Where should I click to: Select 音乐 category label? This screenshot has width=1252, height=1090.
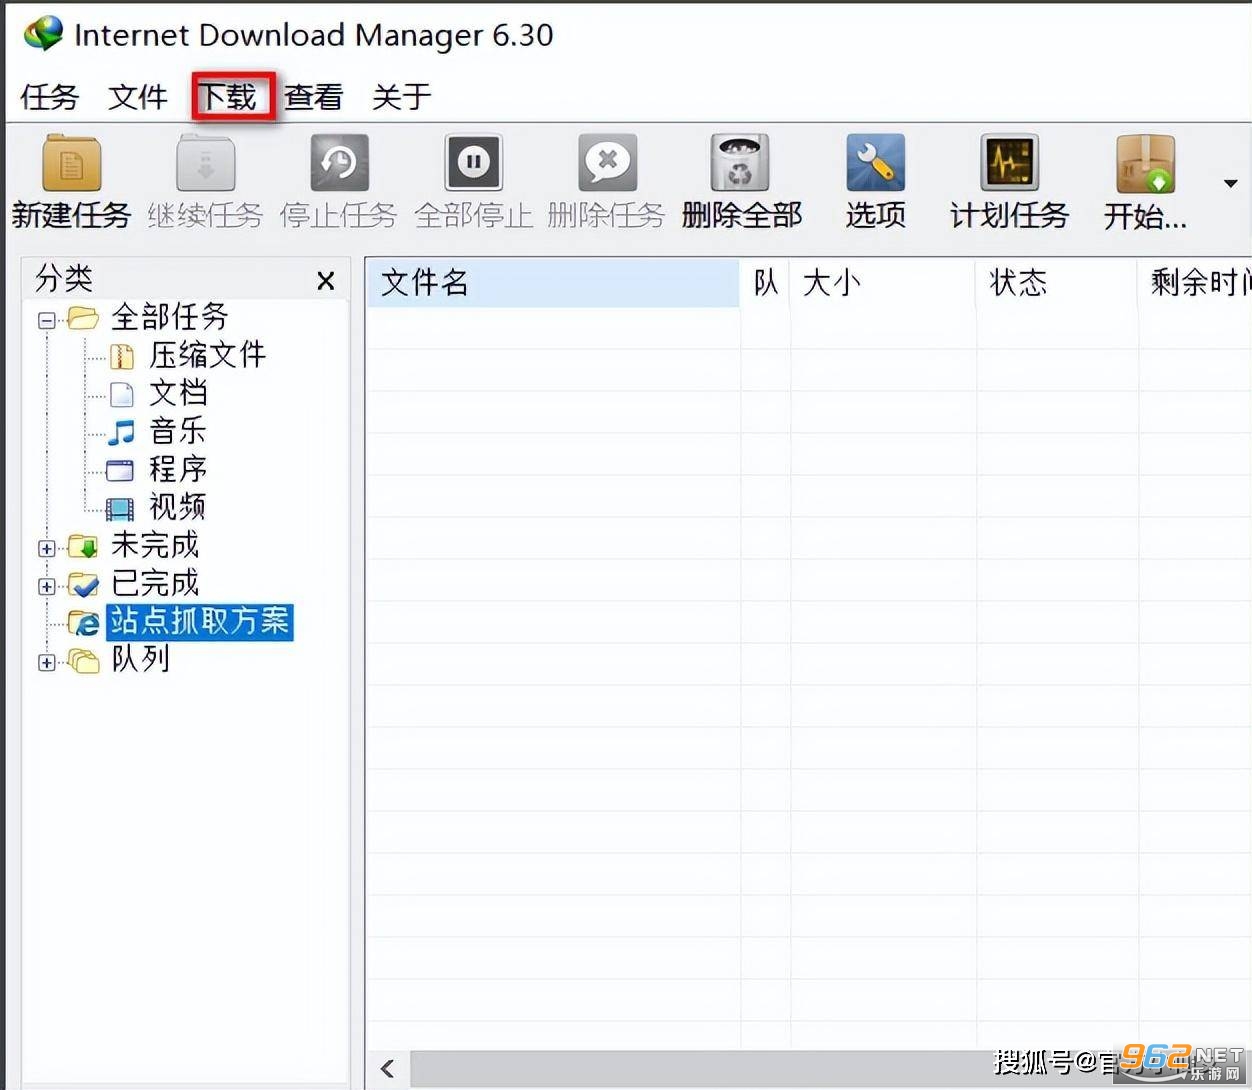pos(178,431)
